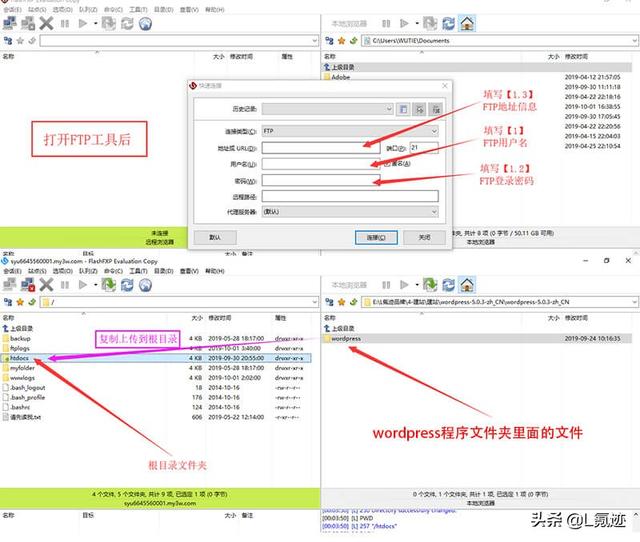This screenshot has height=542, width=640.
Task: Open the 帮助(H) menu in the connected window
Action: pyautogui.click(x=215, y=271)
